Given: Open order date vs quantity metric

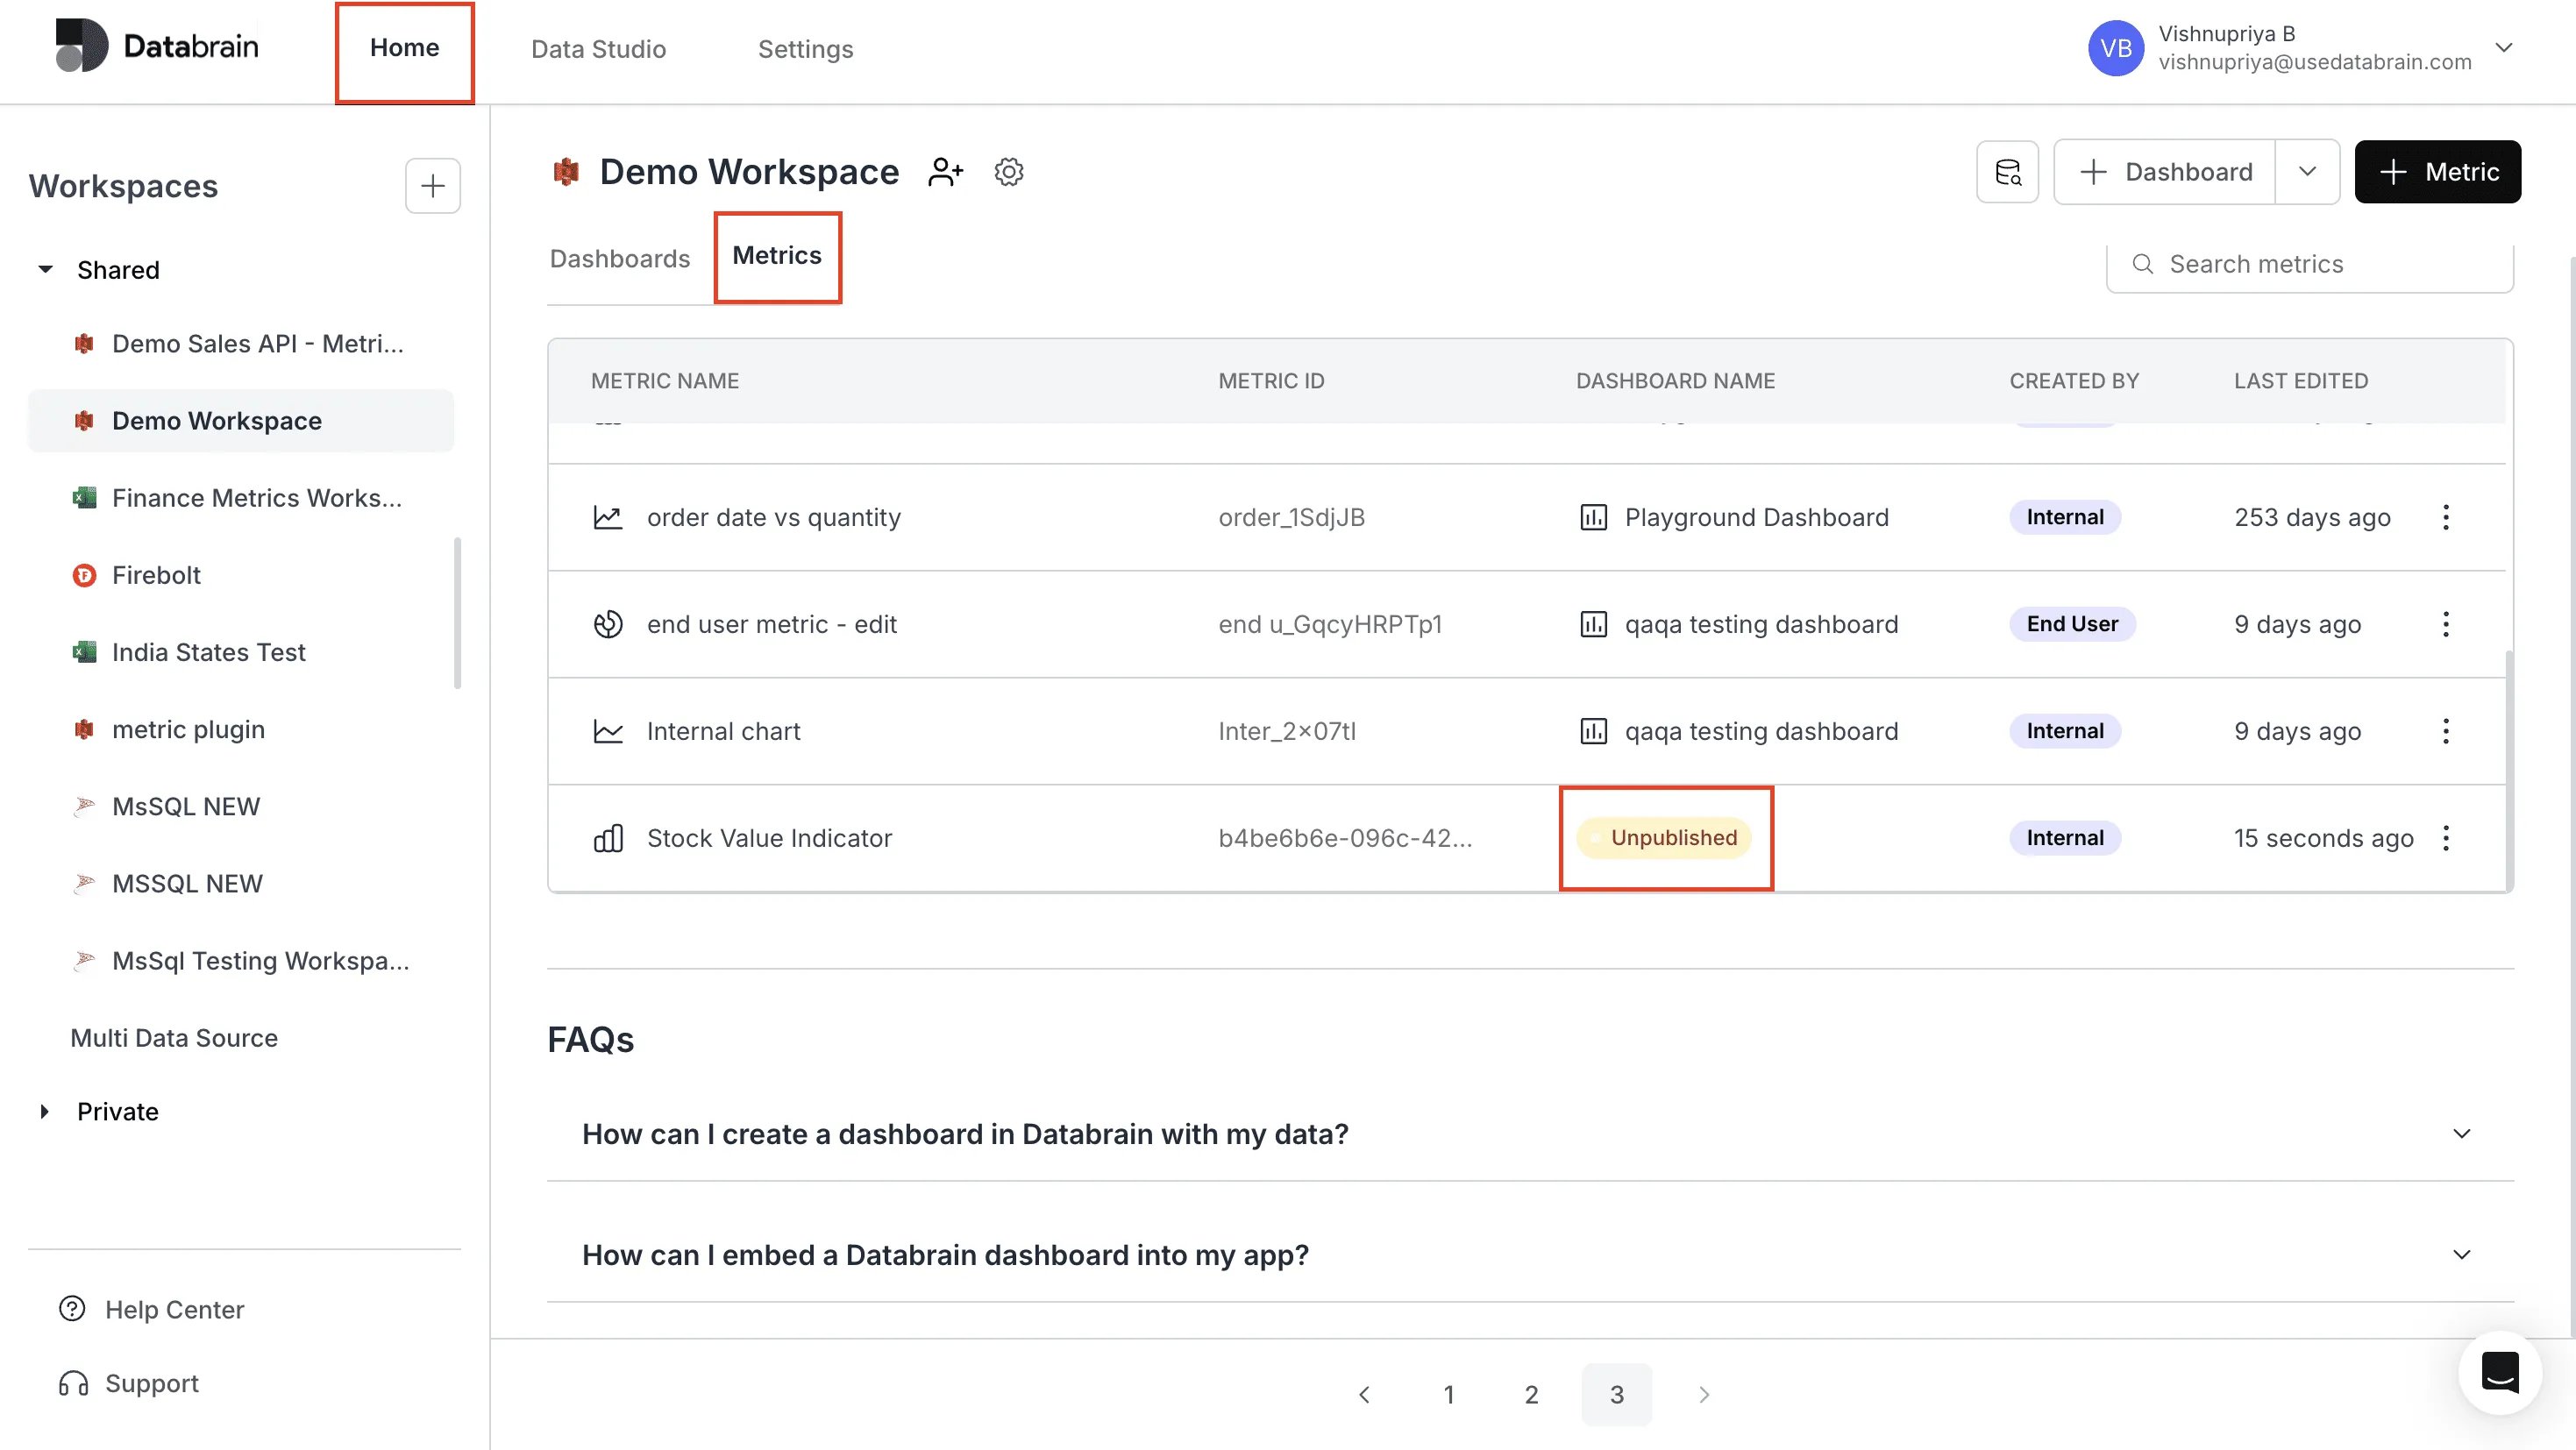Looking at the screenshot, I should pyautogui.click(x=773, y=518).
